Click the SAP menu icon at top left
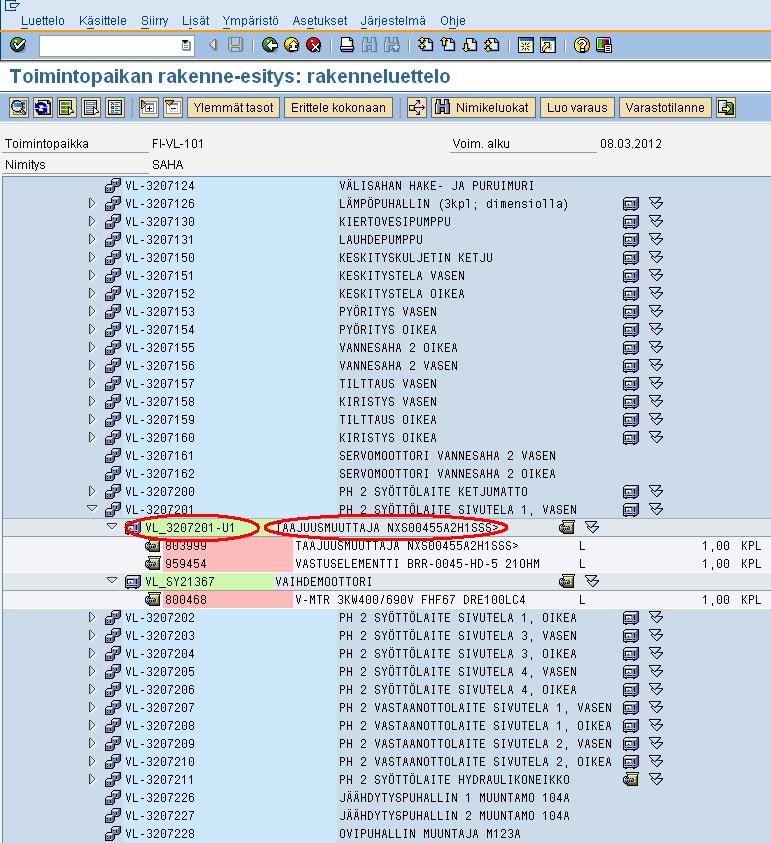 [12, 6]
